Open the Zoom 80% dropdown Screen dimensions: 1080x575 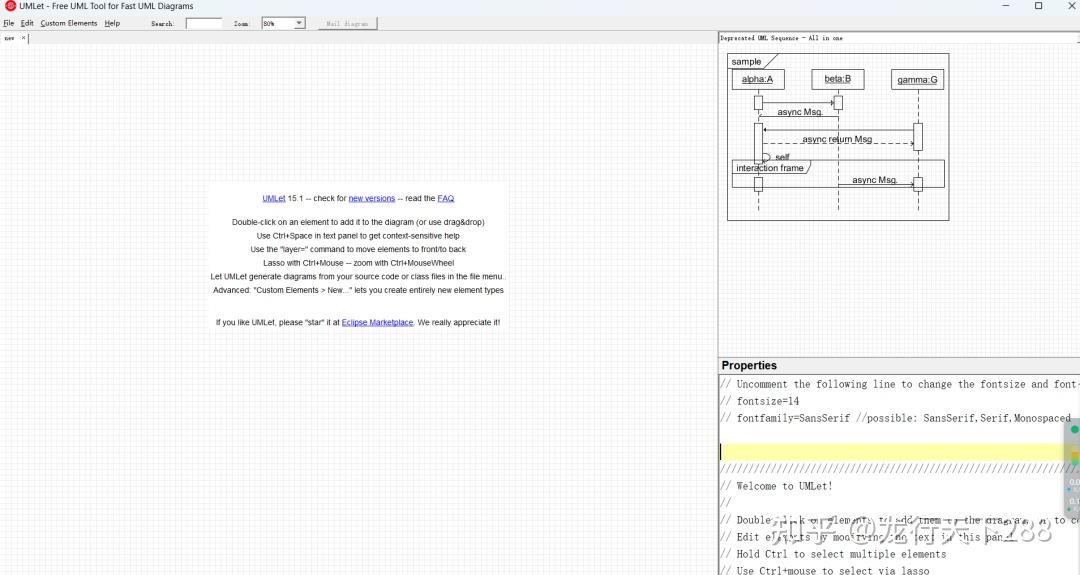click(283, 23)
